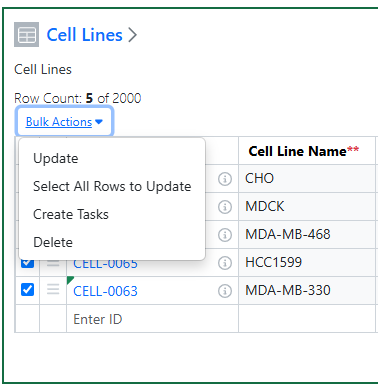This screenshot has height=387, width=378.
Task: Click info icon in MDA-MB-468 row
Action: coord(225,235)
